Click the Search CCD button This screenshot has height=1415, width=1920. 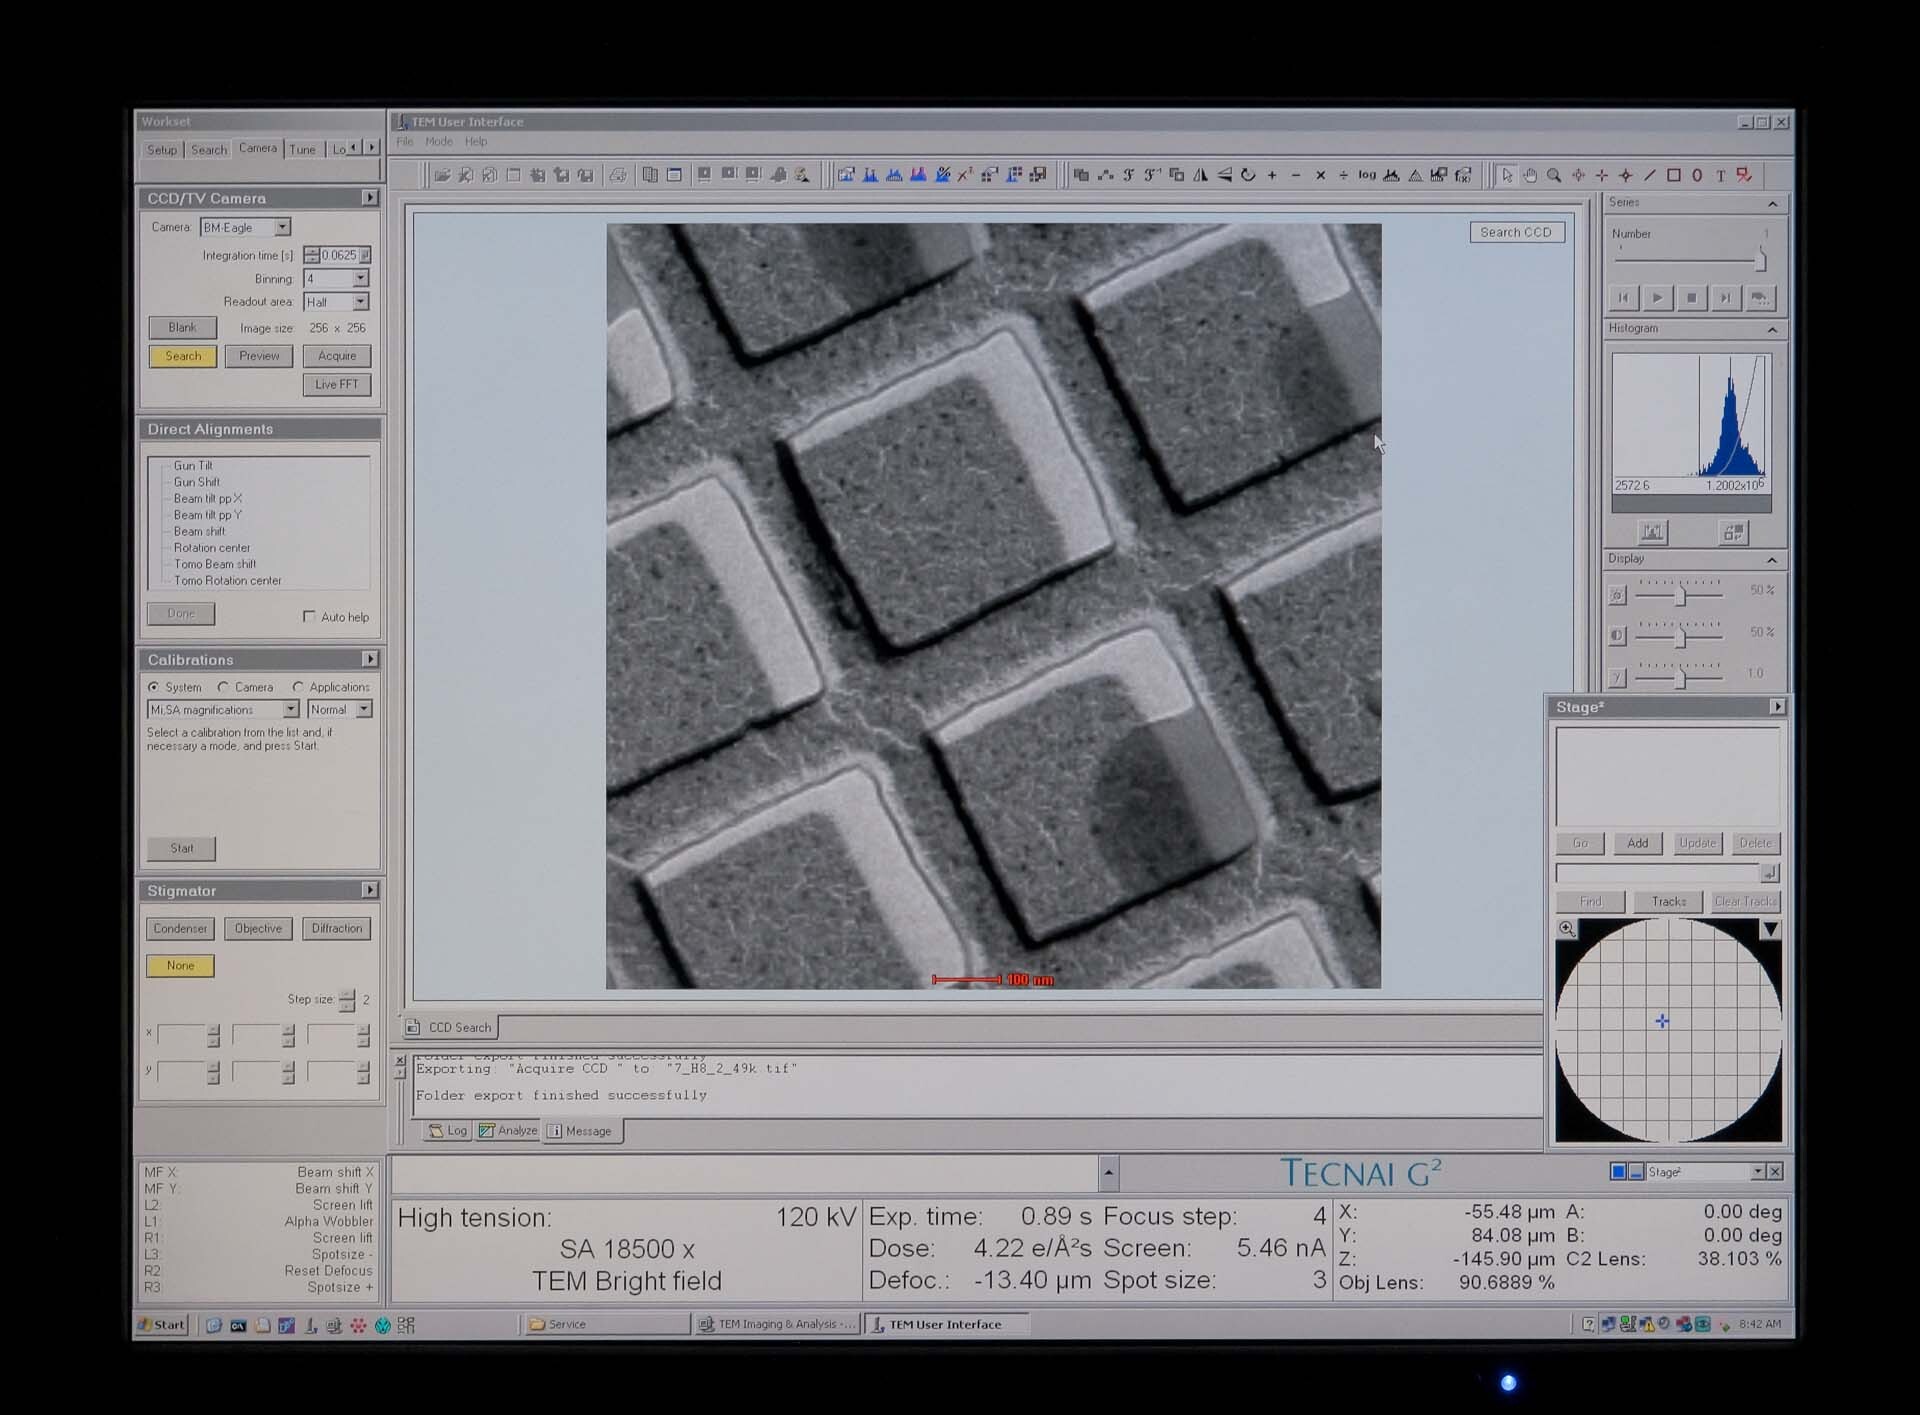pyautogui.click(x=1515, y=231)
